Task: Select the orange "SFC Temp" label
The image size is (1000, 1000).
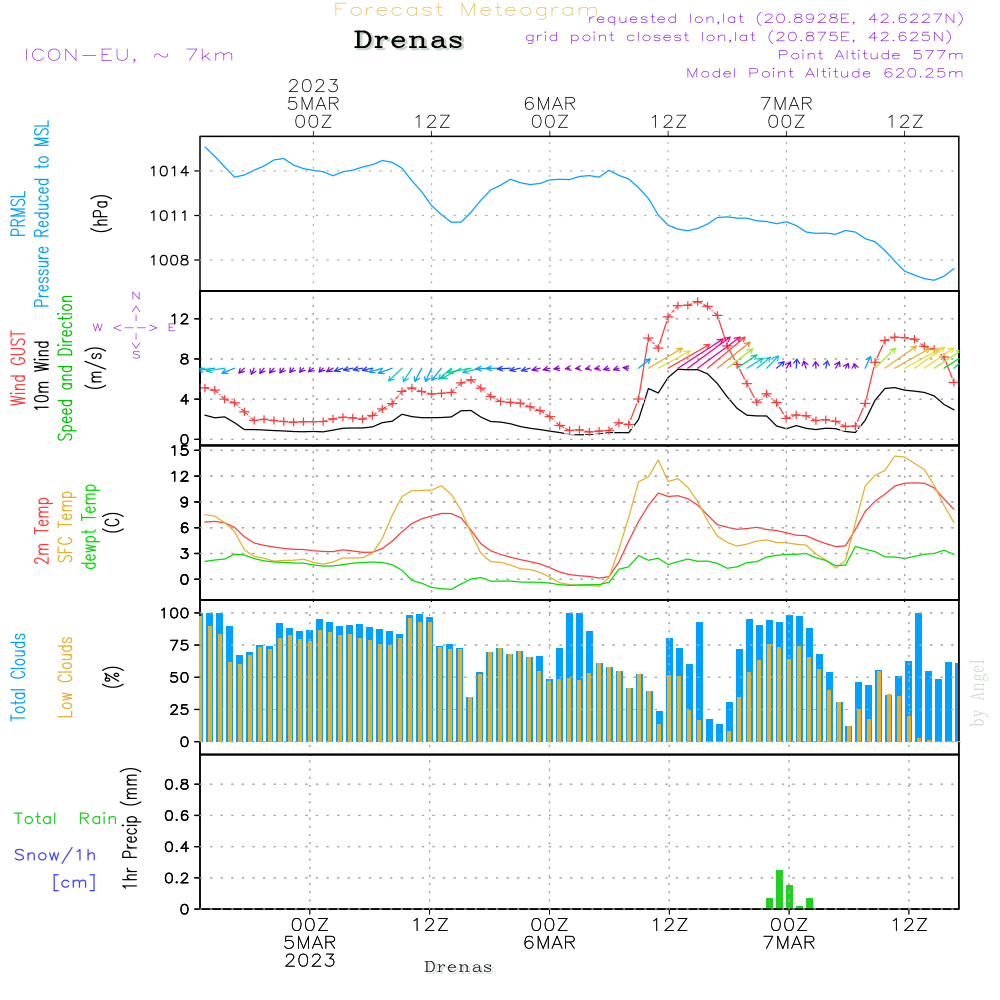Action: [x=65, y=527]
